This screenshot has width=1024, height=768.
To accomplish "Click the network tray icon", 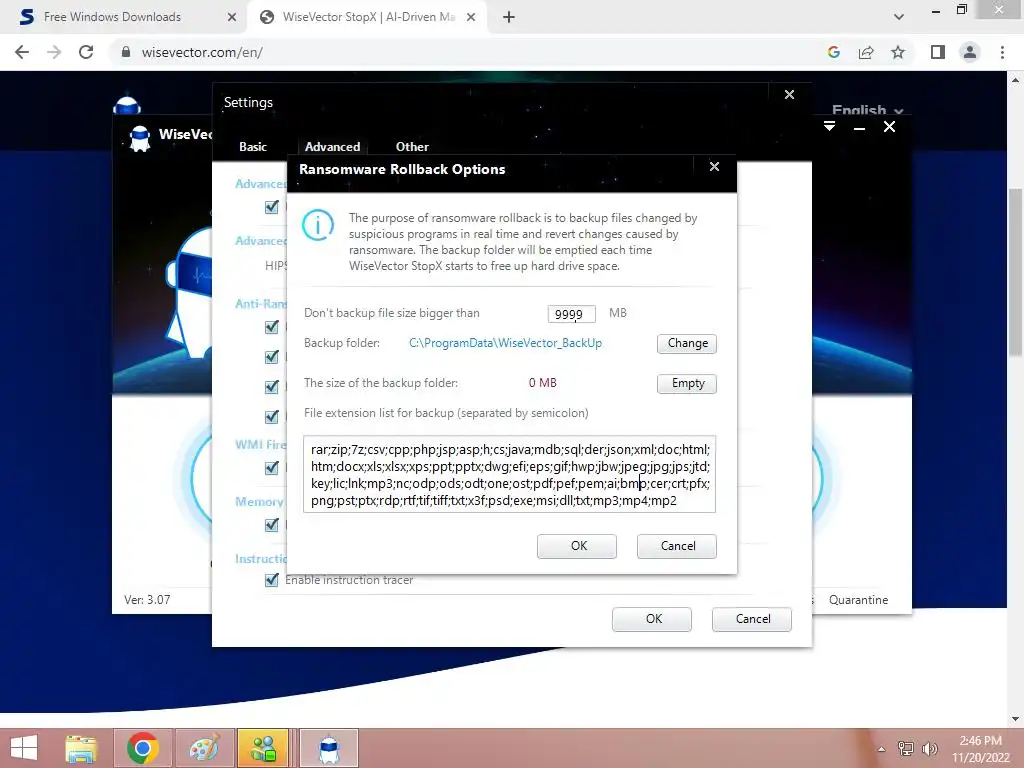I will point(906,749).
